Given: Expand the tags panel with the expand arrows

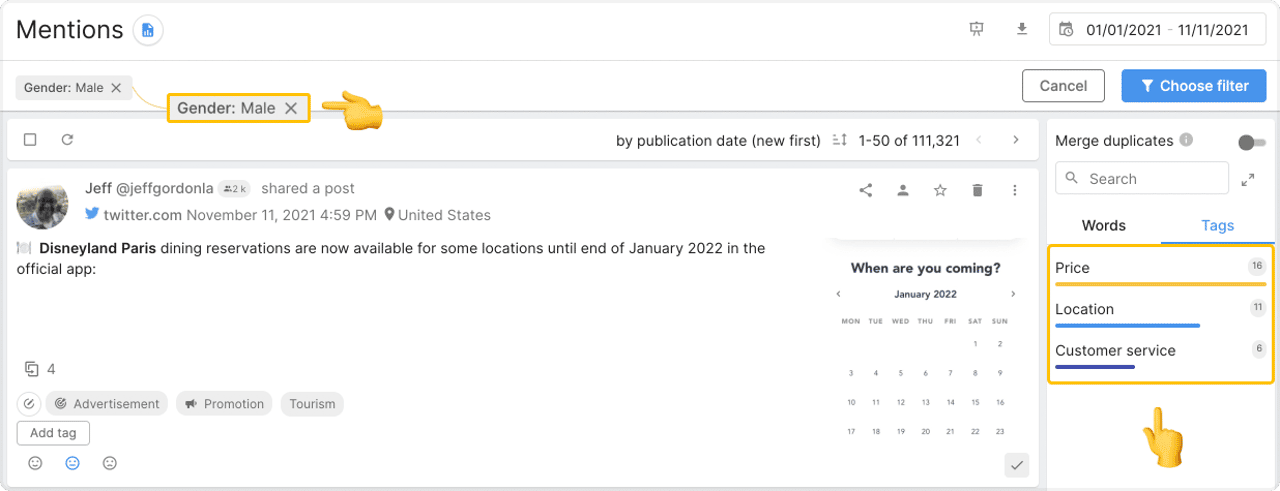Looking at the screenshot, I should coord(1248,179).
